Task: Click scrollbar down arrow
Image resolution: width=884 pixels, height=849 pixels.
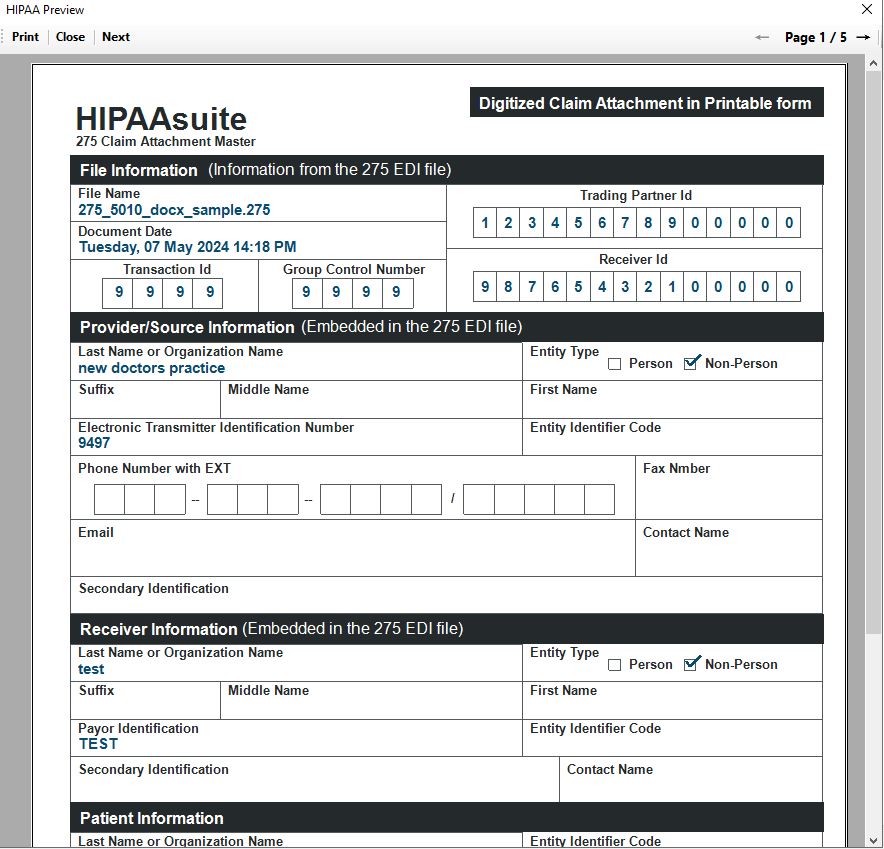Action: point(873,841)
